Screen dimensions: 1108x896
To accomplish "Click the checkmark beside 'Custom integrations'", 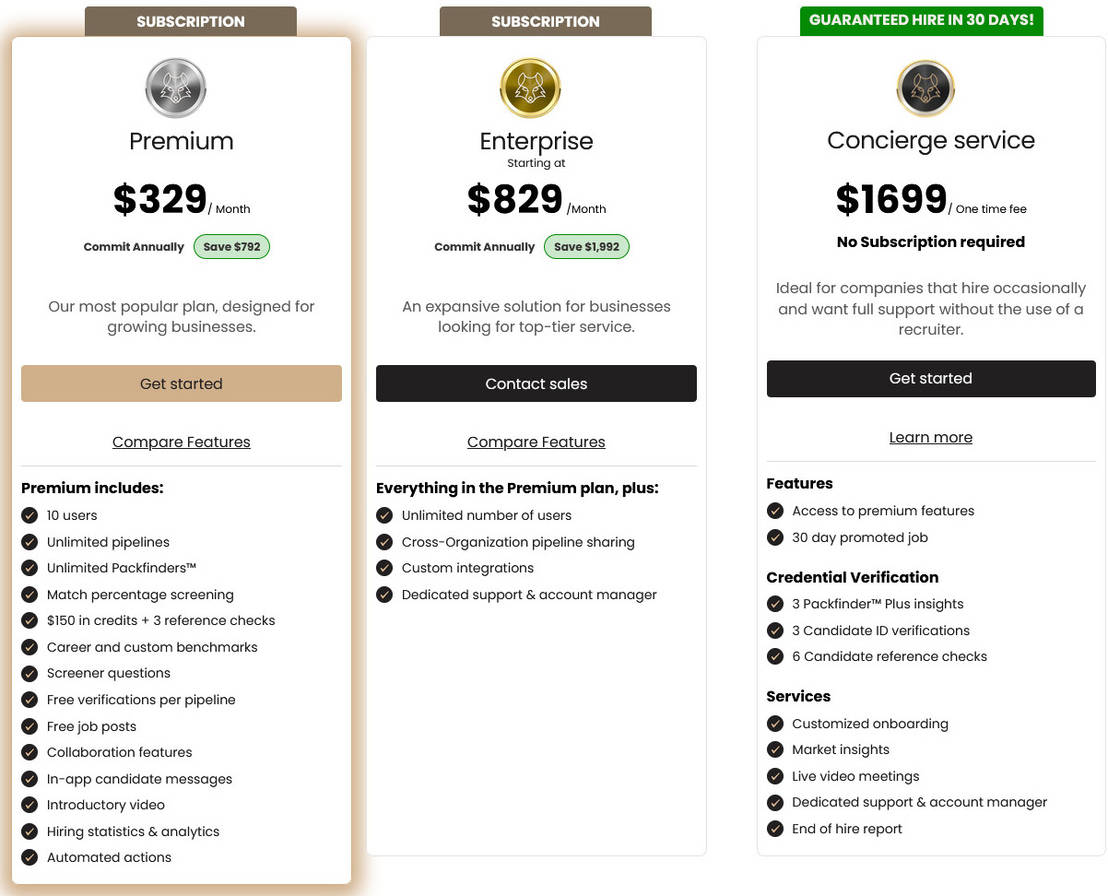I will [x=384, y=567].
